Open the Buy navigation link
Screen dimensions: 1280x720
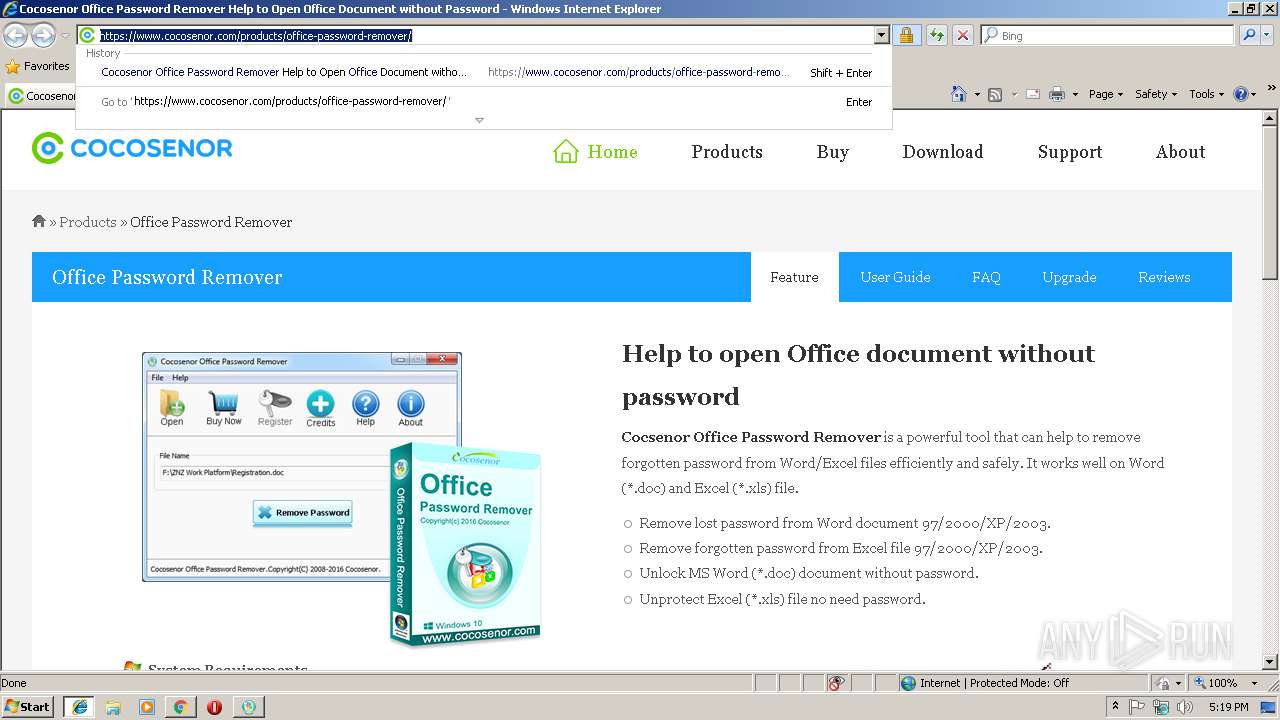click(x=832, y=152)
